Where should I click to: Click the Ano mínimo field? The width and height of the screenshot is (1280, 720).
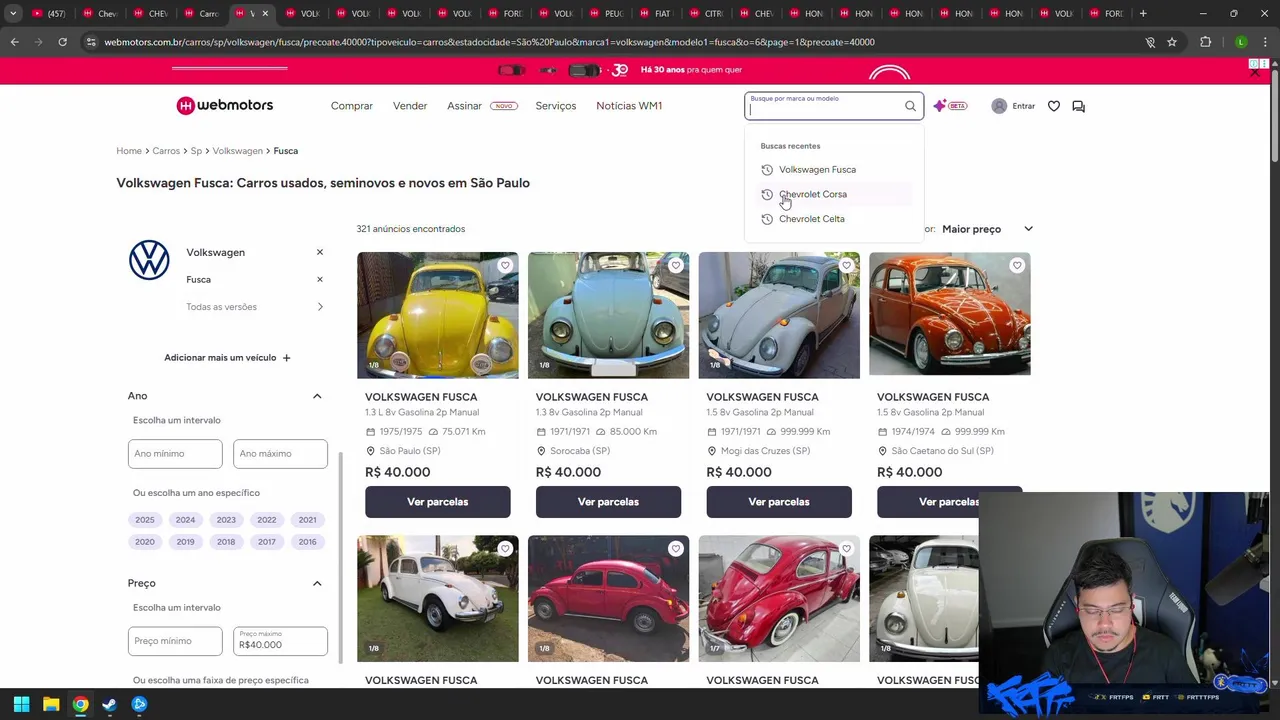(175, 454)
